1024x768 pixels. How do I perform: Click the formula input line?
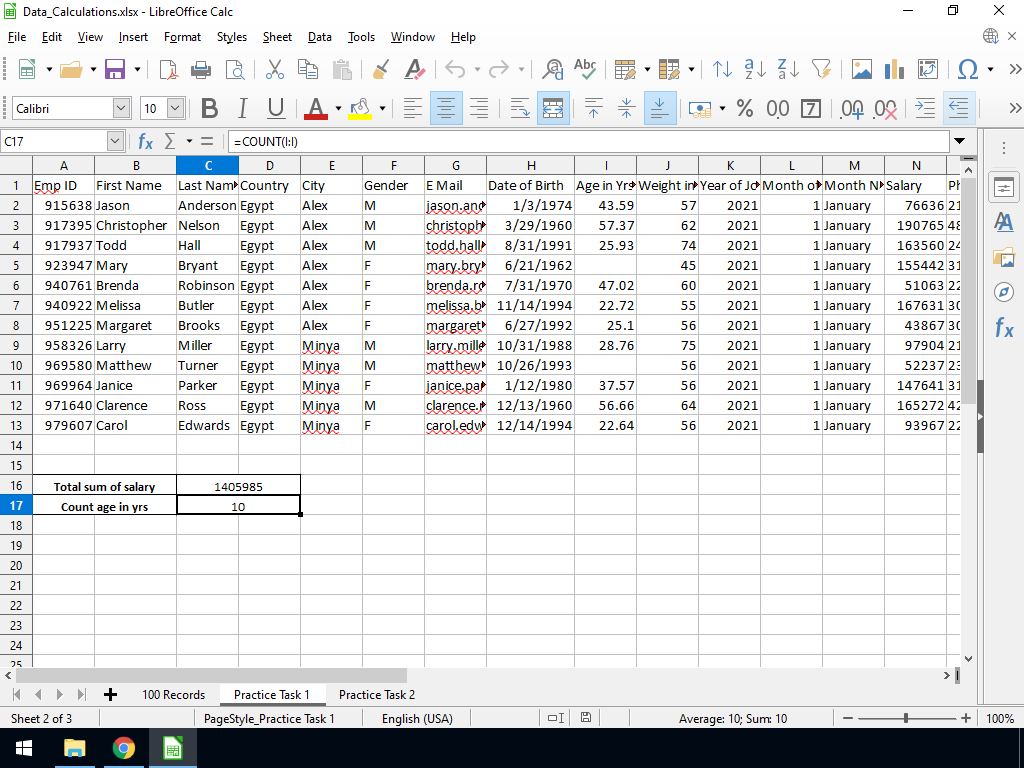click(588, 141)
